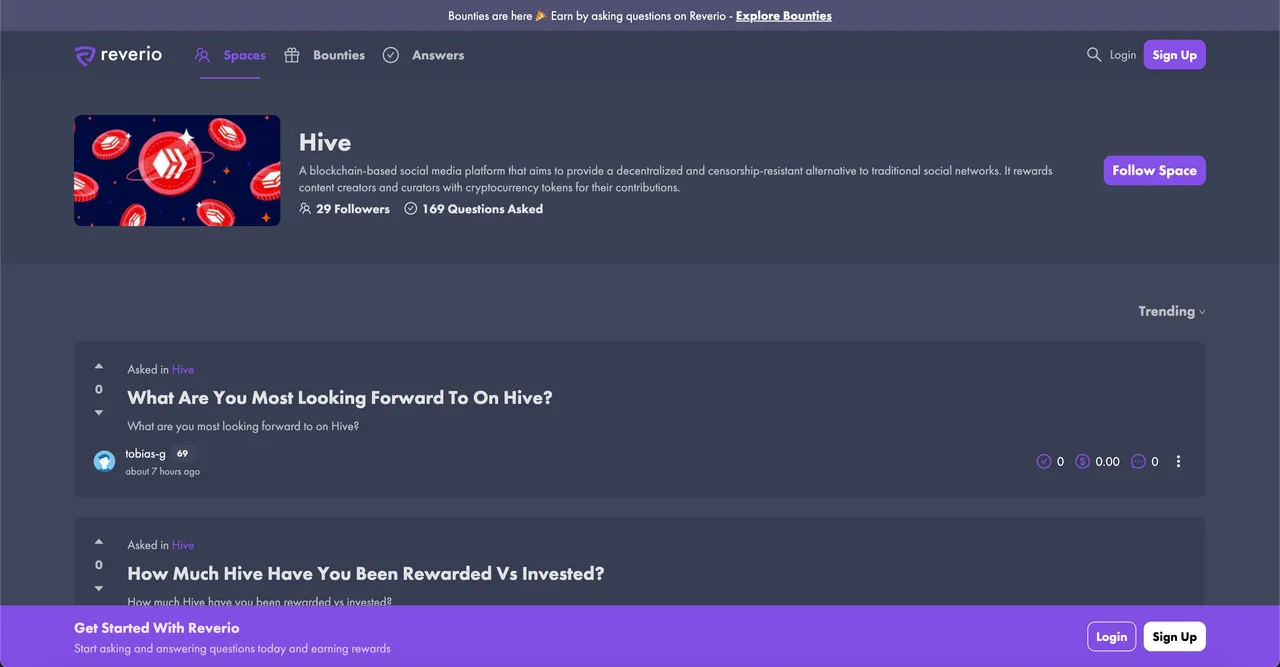This screenshot has height=667, width=1280.
Task: Downvote the 'Rewarded Vs Invested' question
Action: 99,588
